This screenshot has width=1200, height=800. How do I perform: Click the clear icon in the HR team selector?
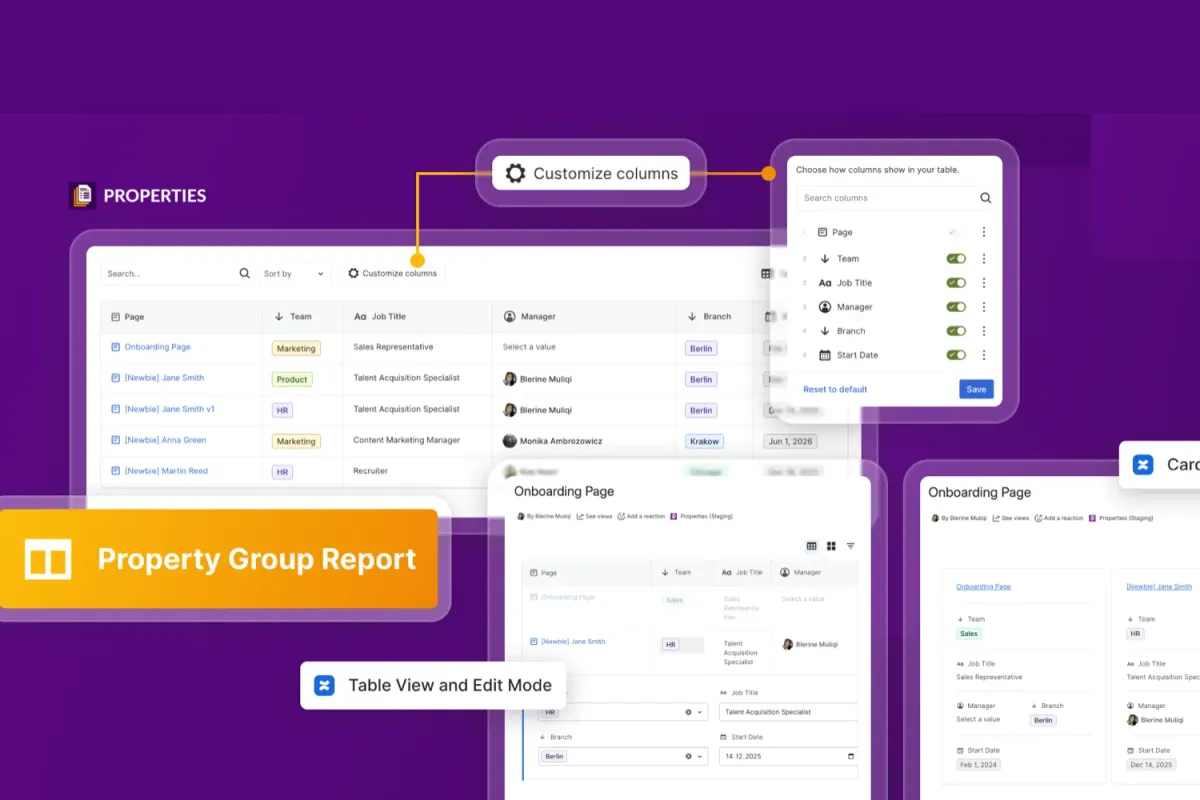[x=688, y=712]
